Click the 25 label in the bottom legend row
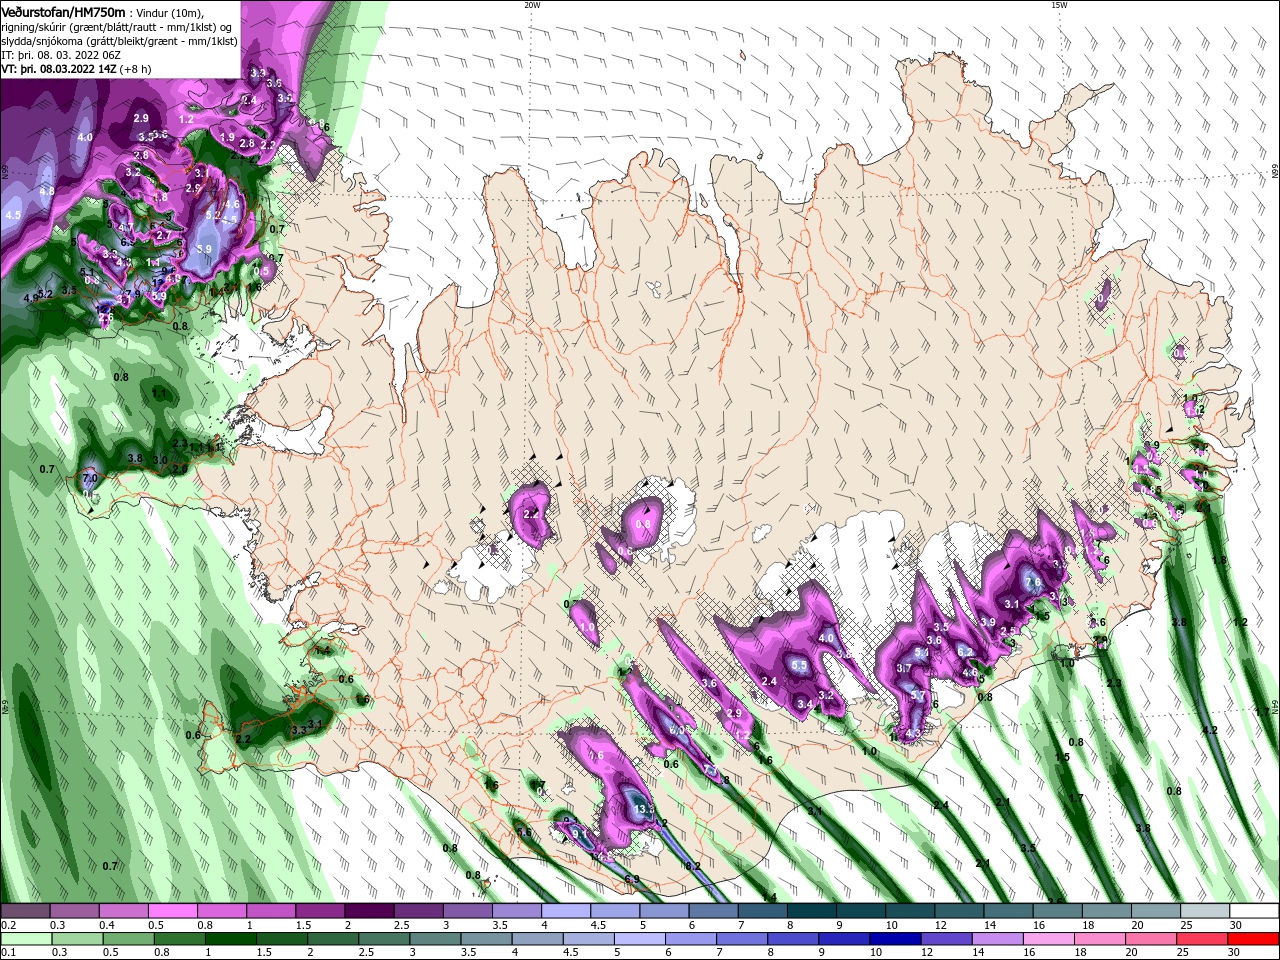The height and width of the screenshot is (960, 1280). pos(1185,953)
